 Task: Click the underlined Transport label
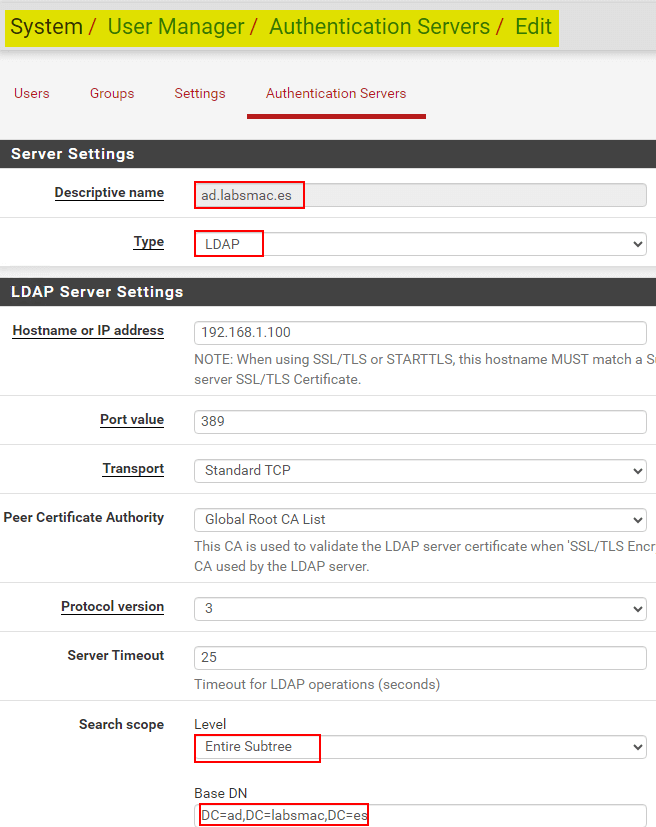(133, 469)
